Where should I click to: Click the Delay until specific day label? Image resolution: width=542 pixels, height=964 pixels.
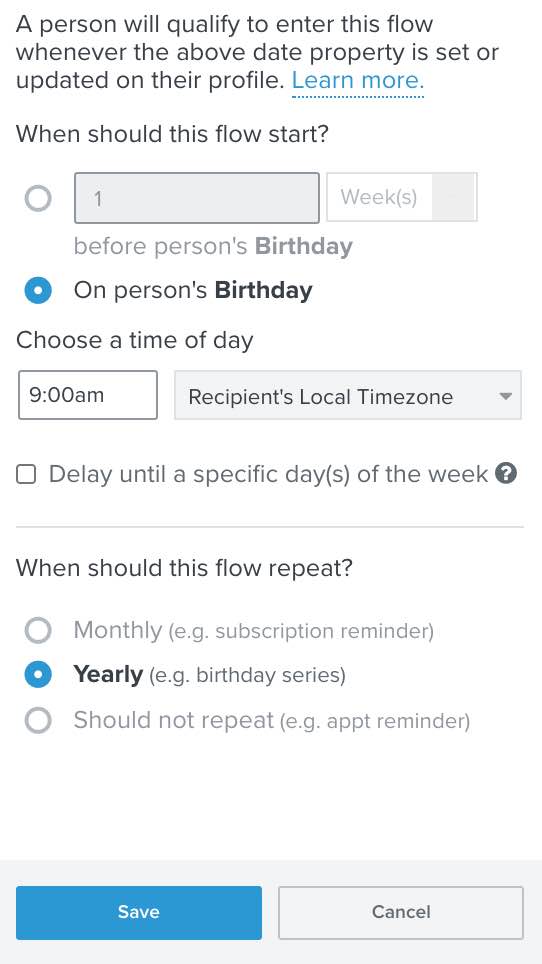click(269, 474)
